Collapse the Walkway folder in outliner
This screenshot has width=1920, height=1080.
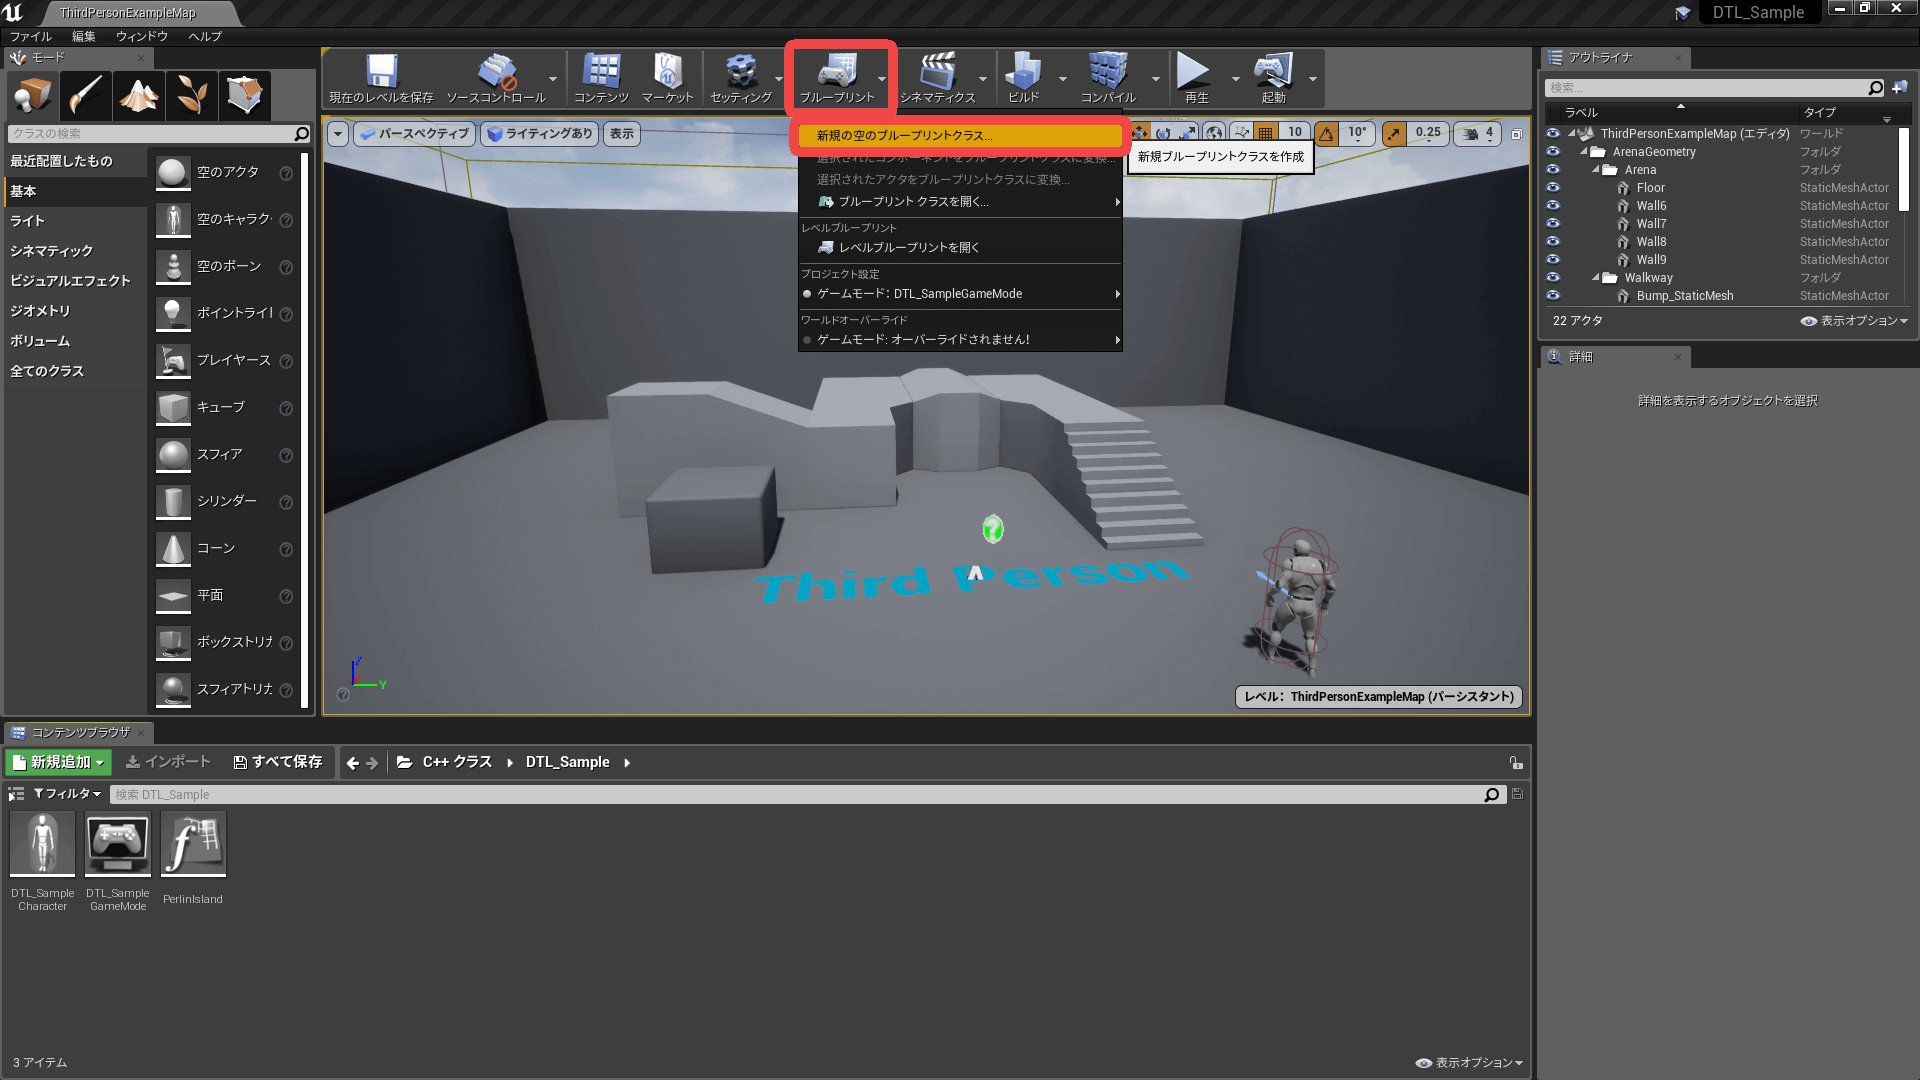[1596, 278]
